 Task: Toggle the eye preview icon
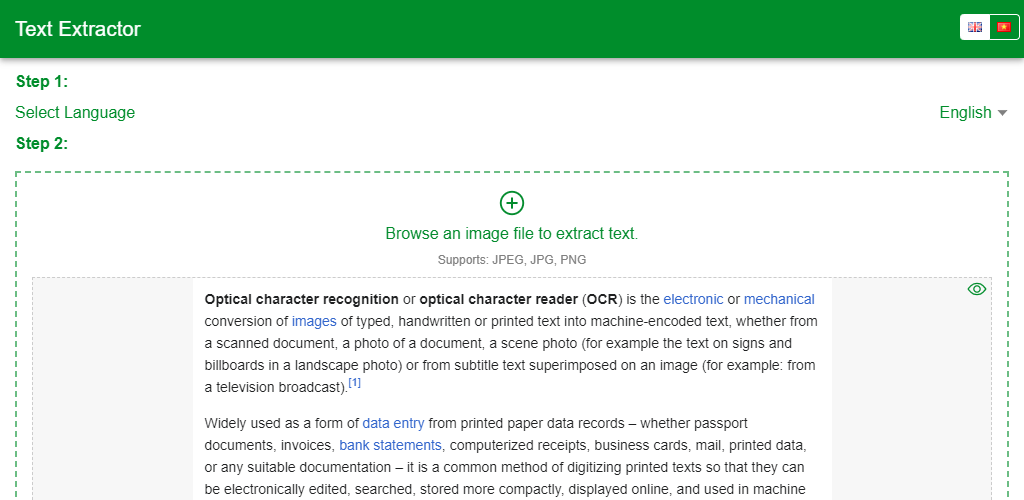(x=976, y=289)
